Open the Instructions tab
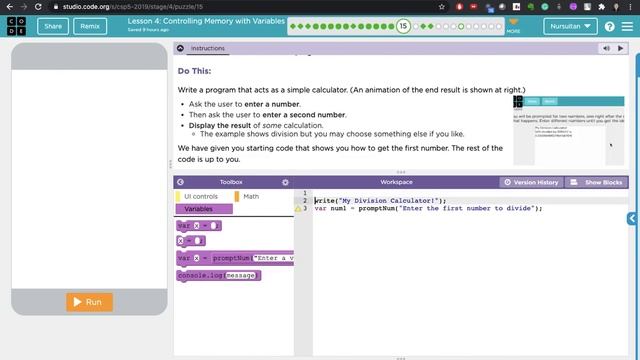The width and height of the screenshot is (640, 360). click(x=207, y=48)
